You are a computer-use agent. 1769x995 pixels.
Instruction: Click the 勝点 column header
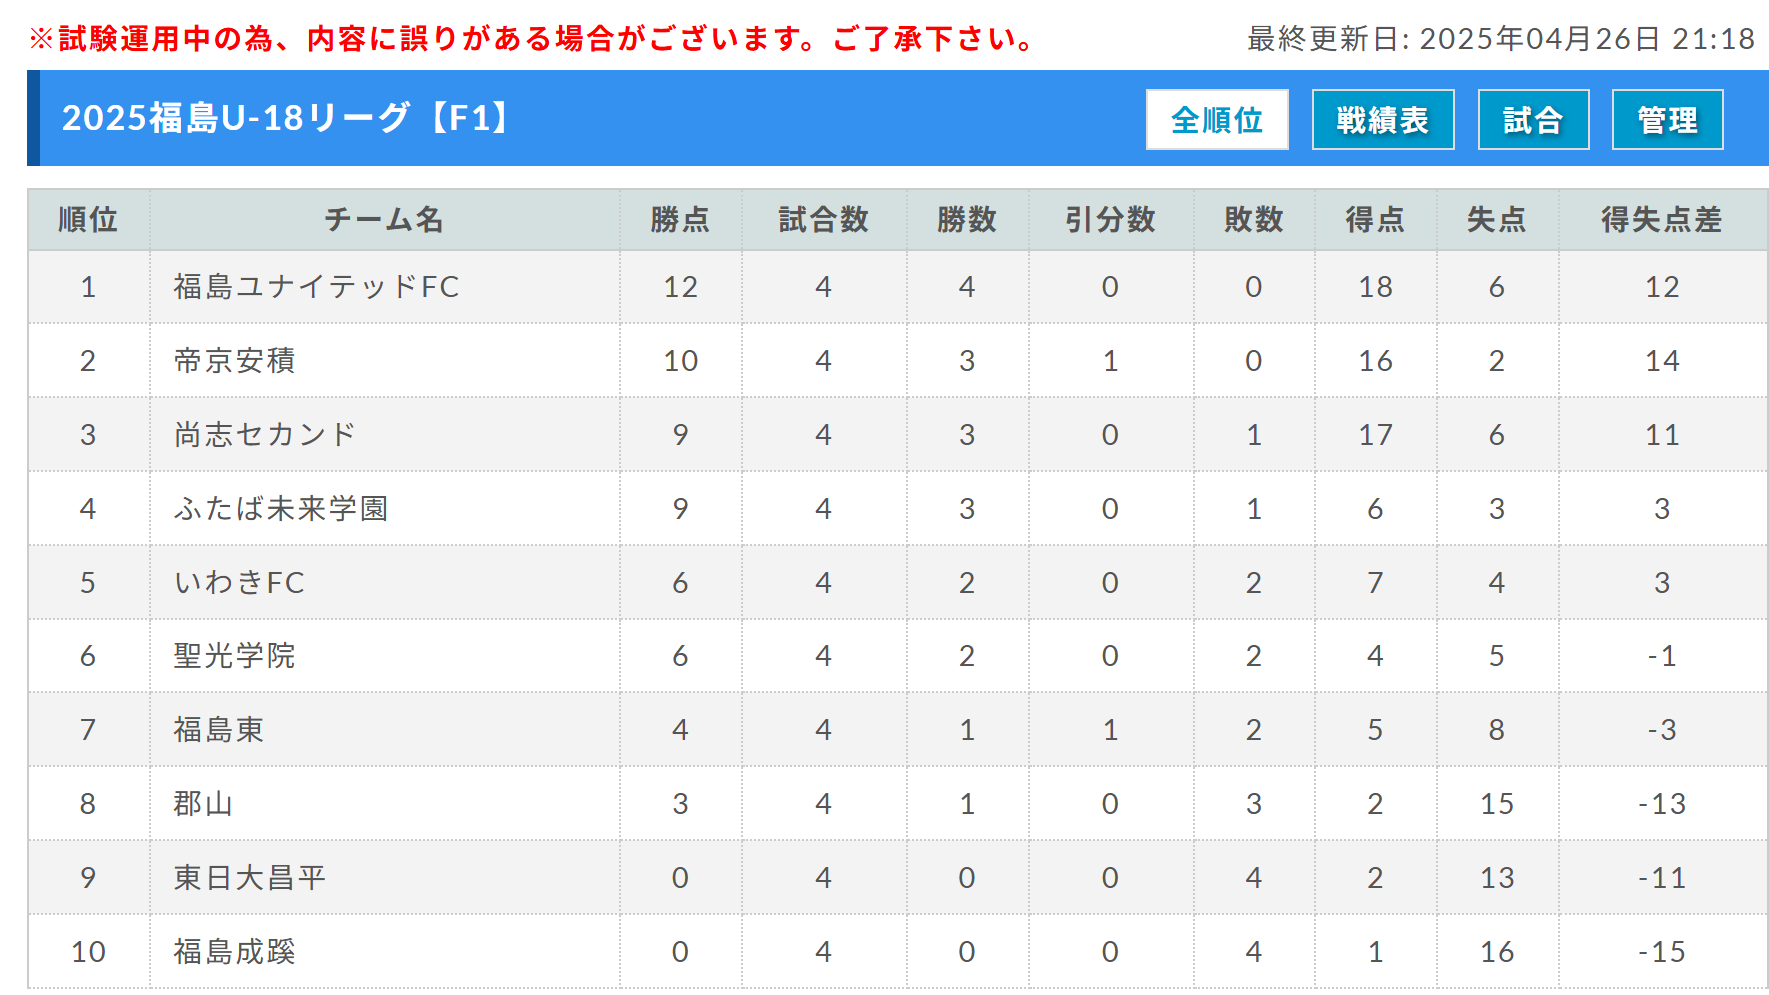(680, 219)
